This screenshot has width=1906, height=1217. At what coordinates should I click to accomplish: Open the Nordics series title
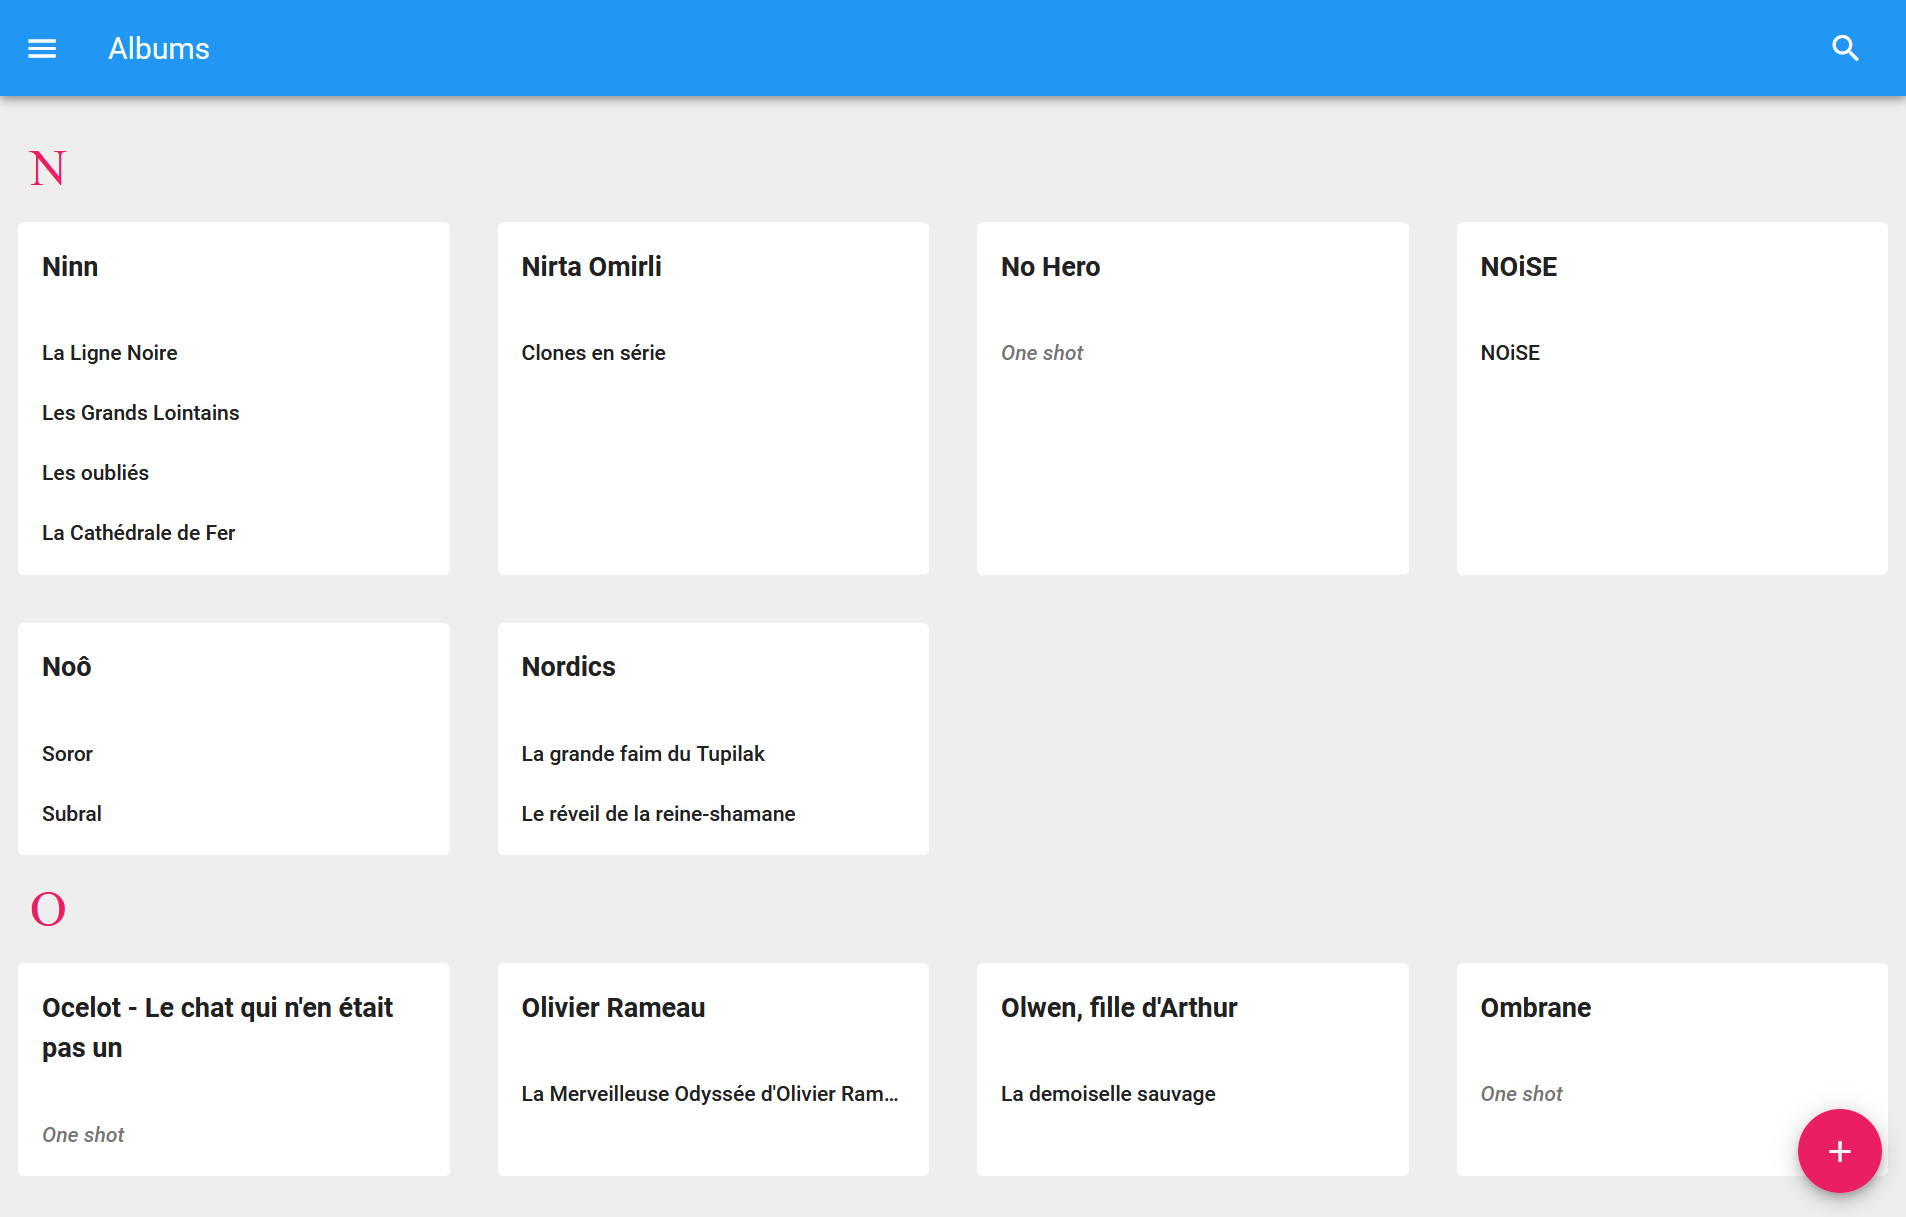(x=569, y=667)
